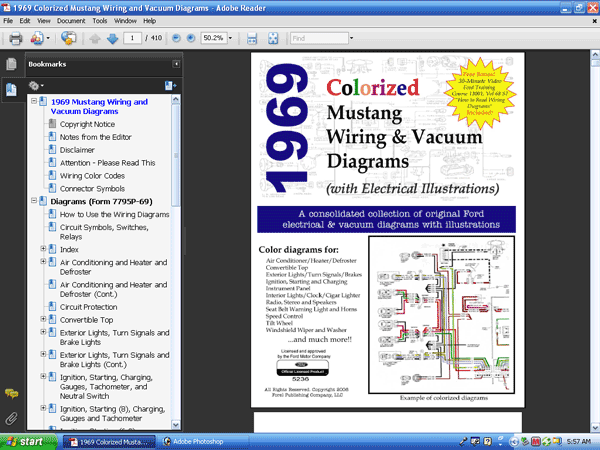Open How to Use the Wiring Diagrams bookmark
The width and height of the screenshot is (600, 450).
click(x=114, y=214)
